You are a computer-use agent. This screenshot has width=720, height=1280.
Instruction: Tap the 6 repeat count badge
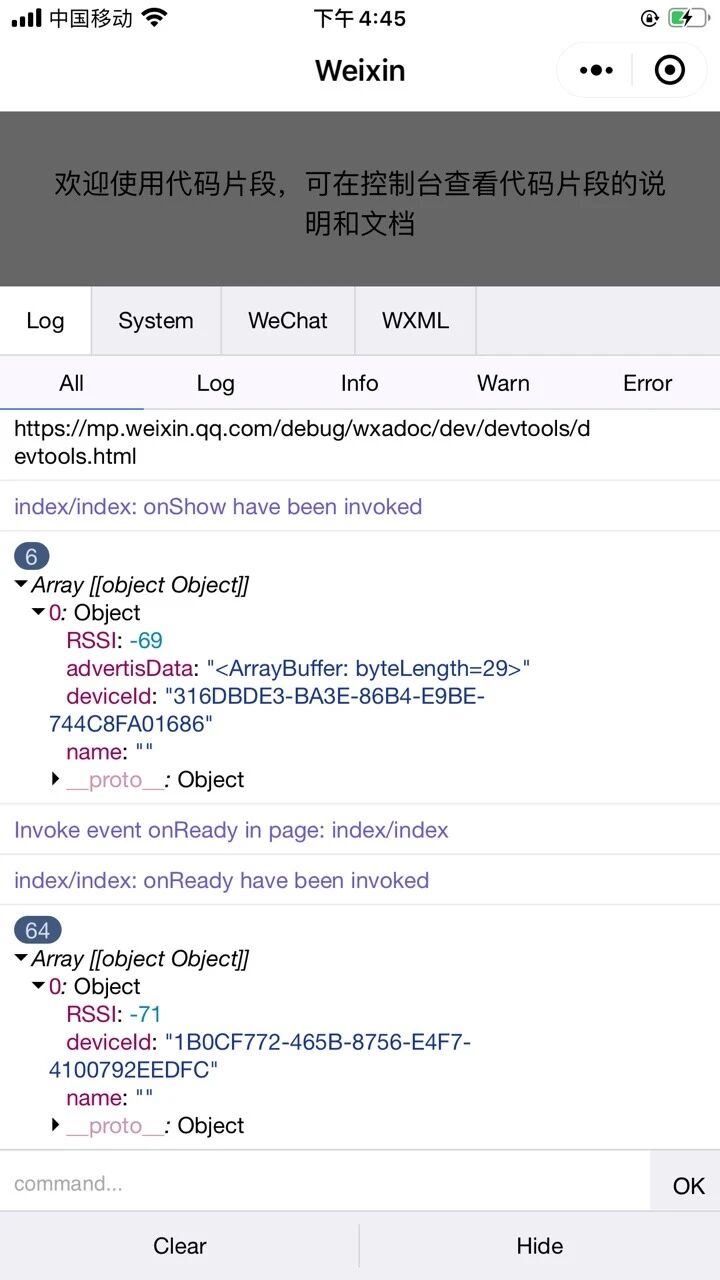click(31, 557)
